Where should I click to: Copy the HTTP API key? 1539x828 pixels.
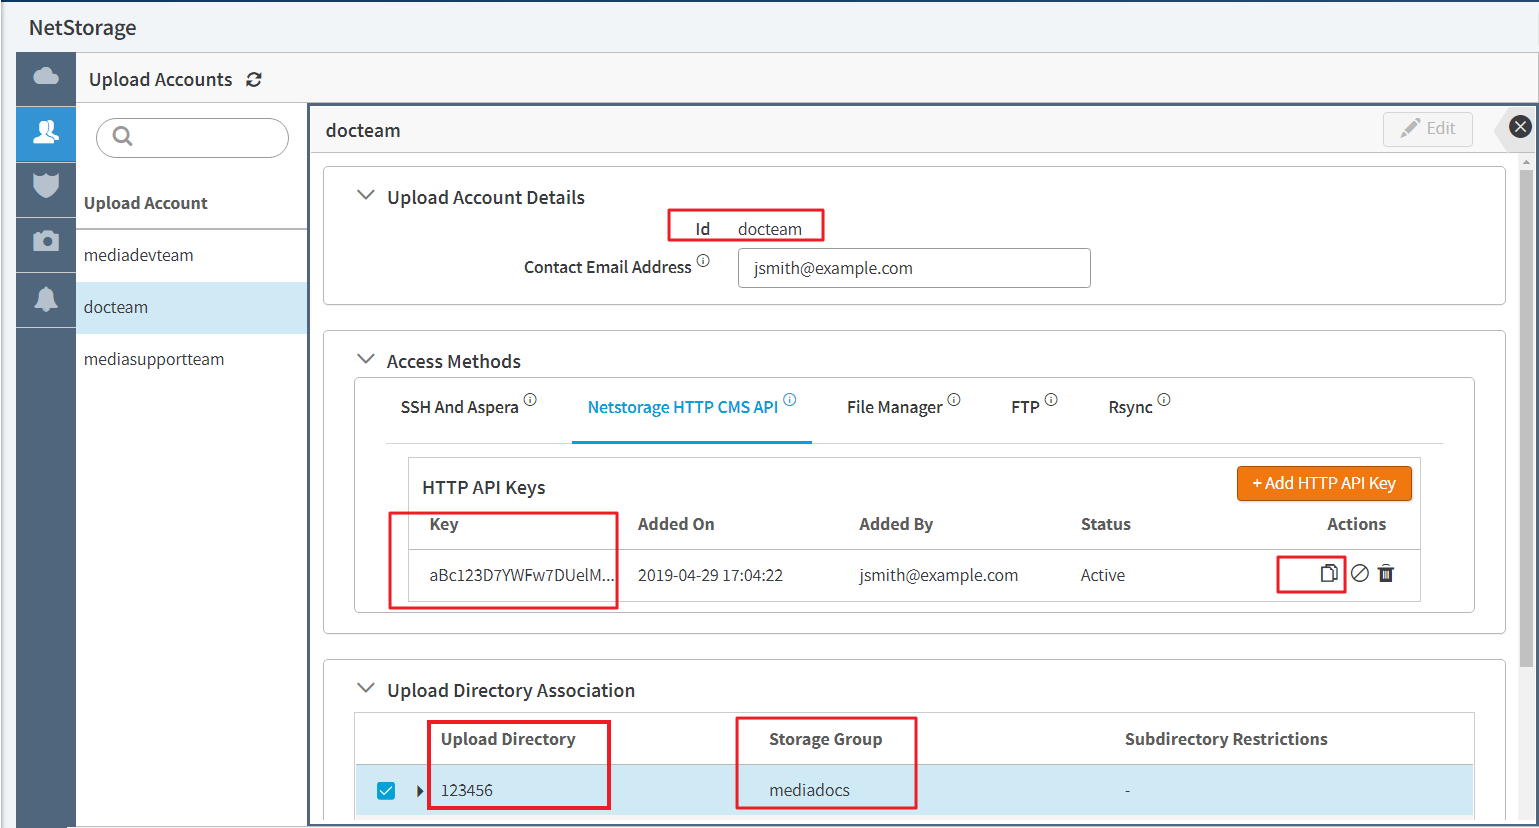tap(1328, 574)
